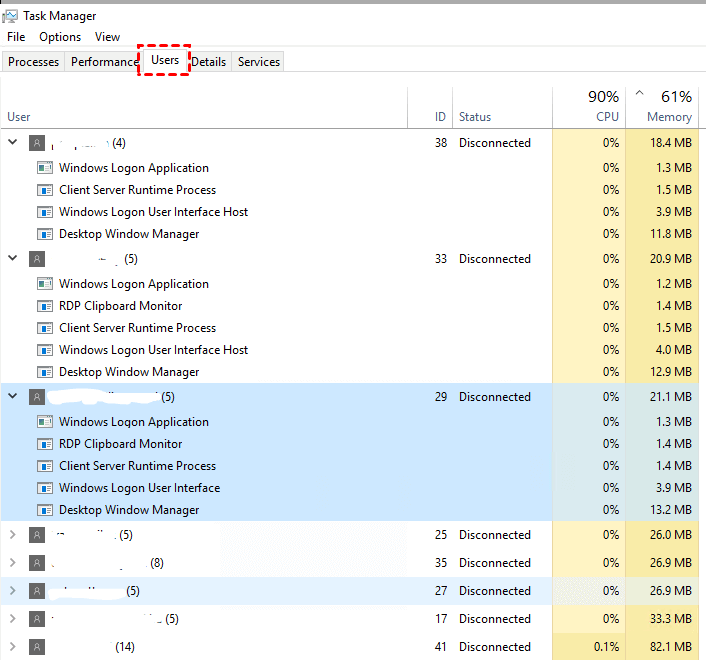Click icon of Windows Logon Application using 1.2 MB
This screenshot has height=660, width=706.
point(44,284)
